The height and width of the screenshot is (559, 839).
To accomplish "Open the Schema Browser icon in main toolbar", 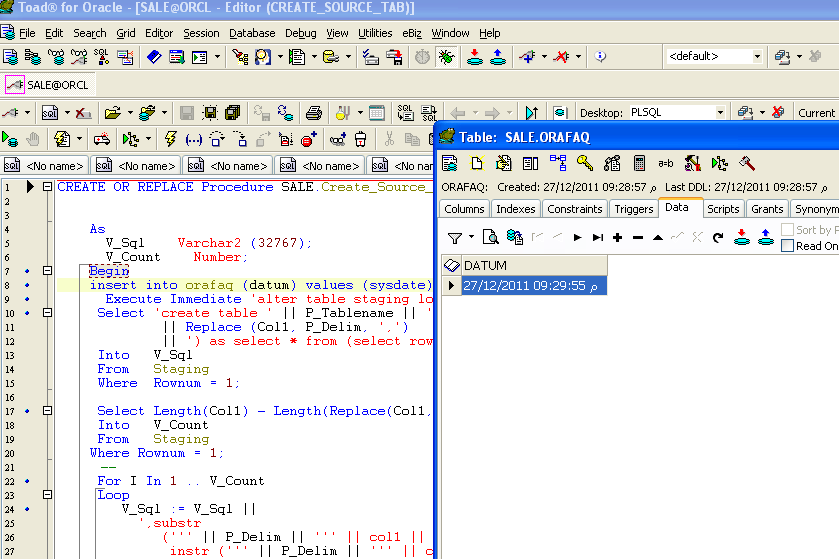I will [33, 56].
